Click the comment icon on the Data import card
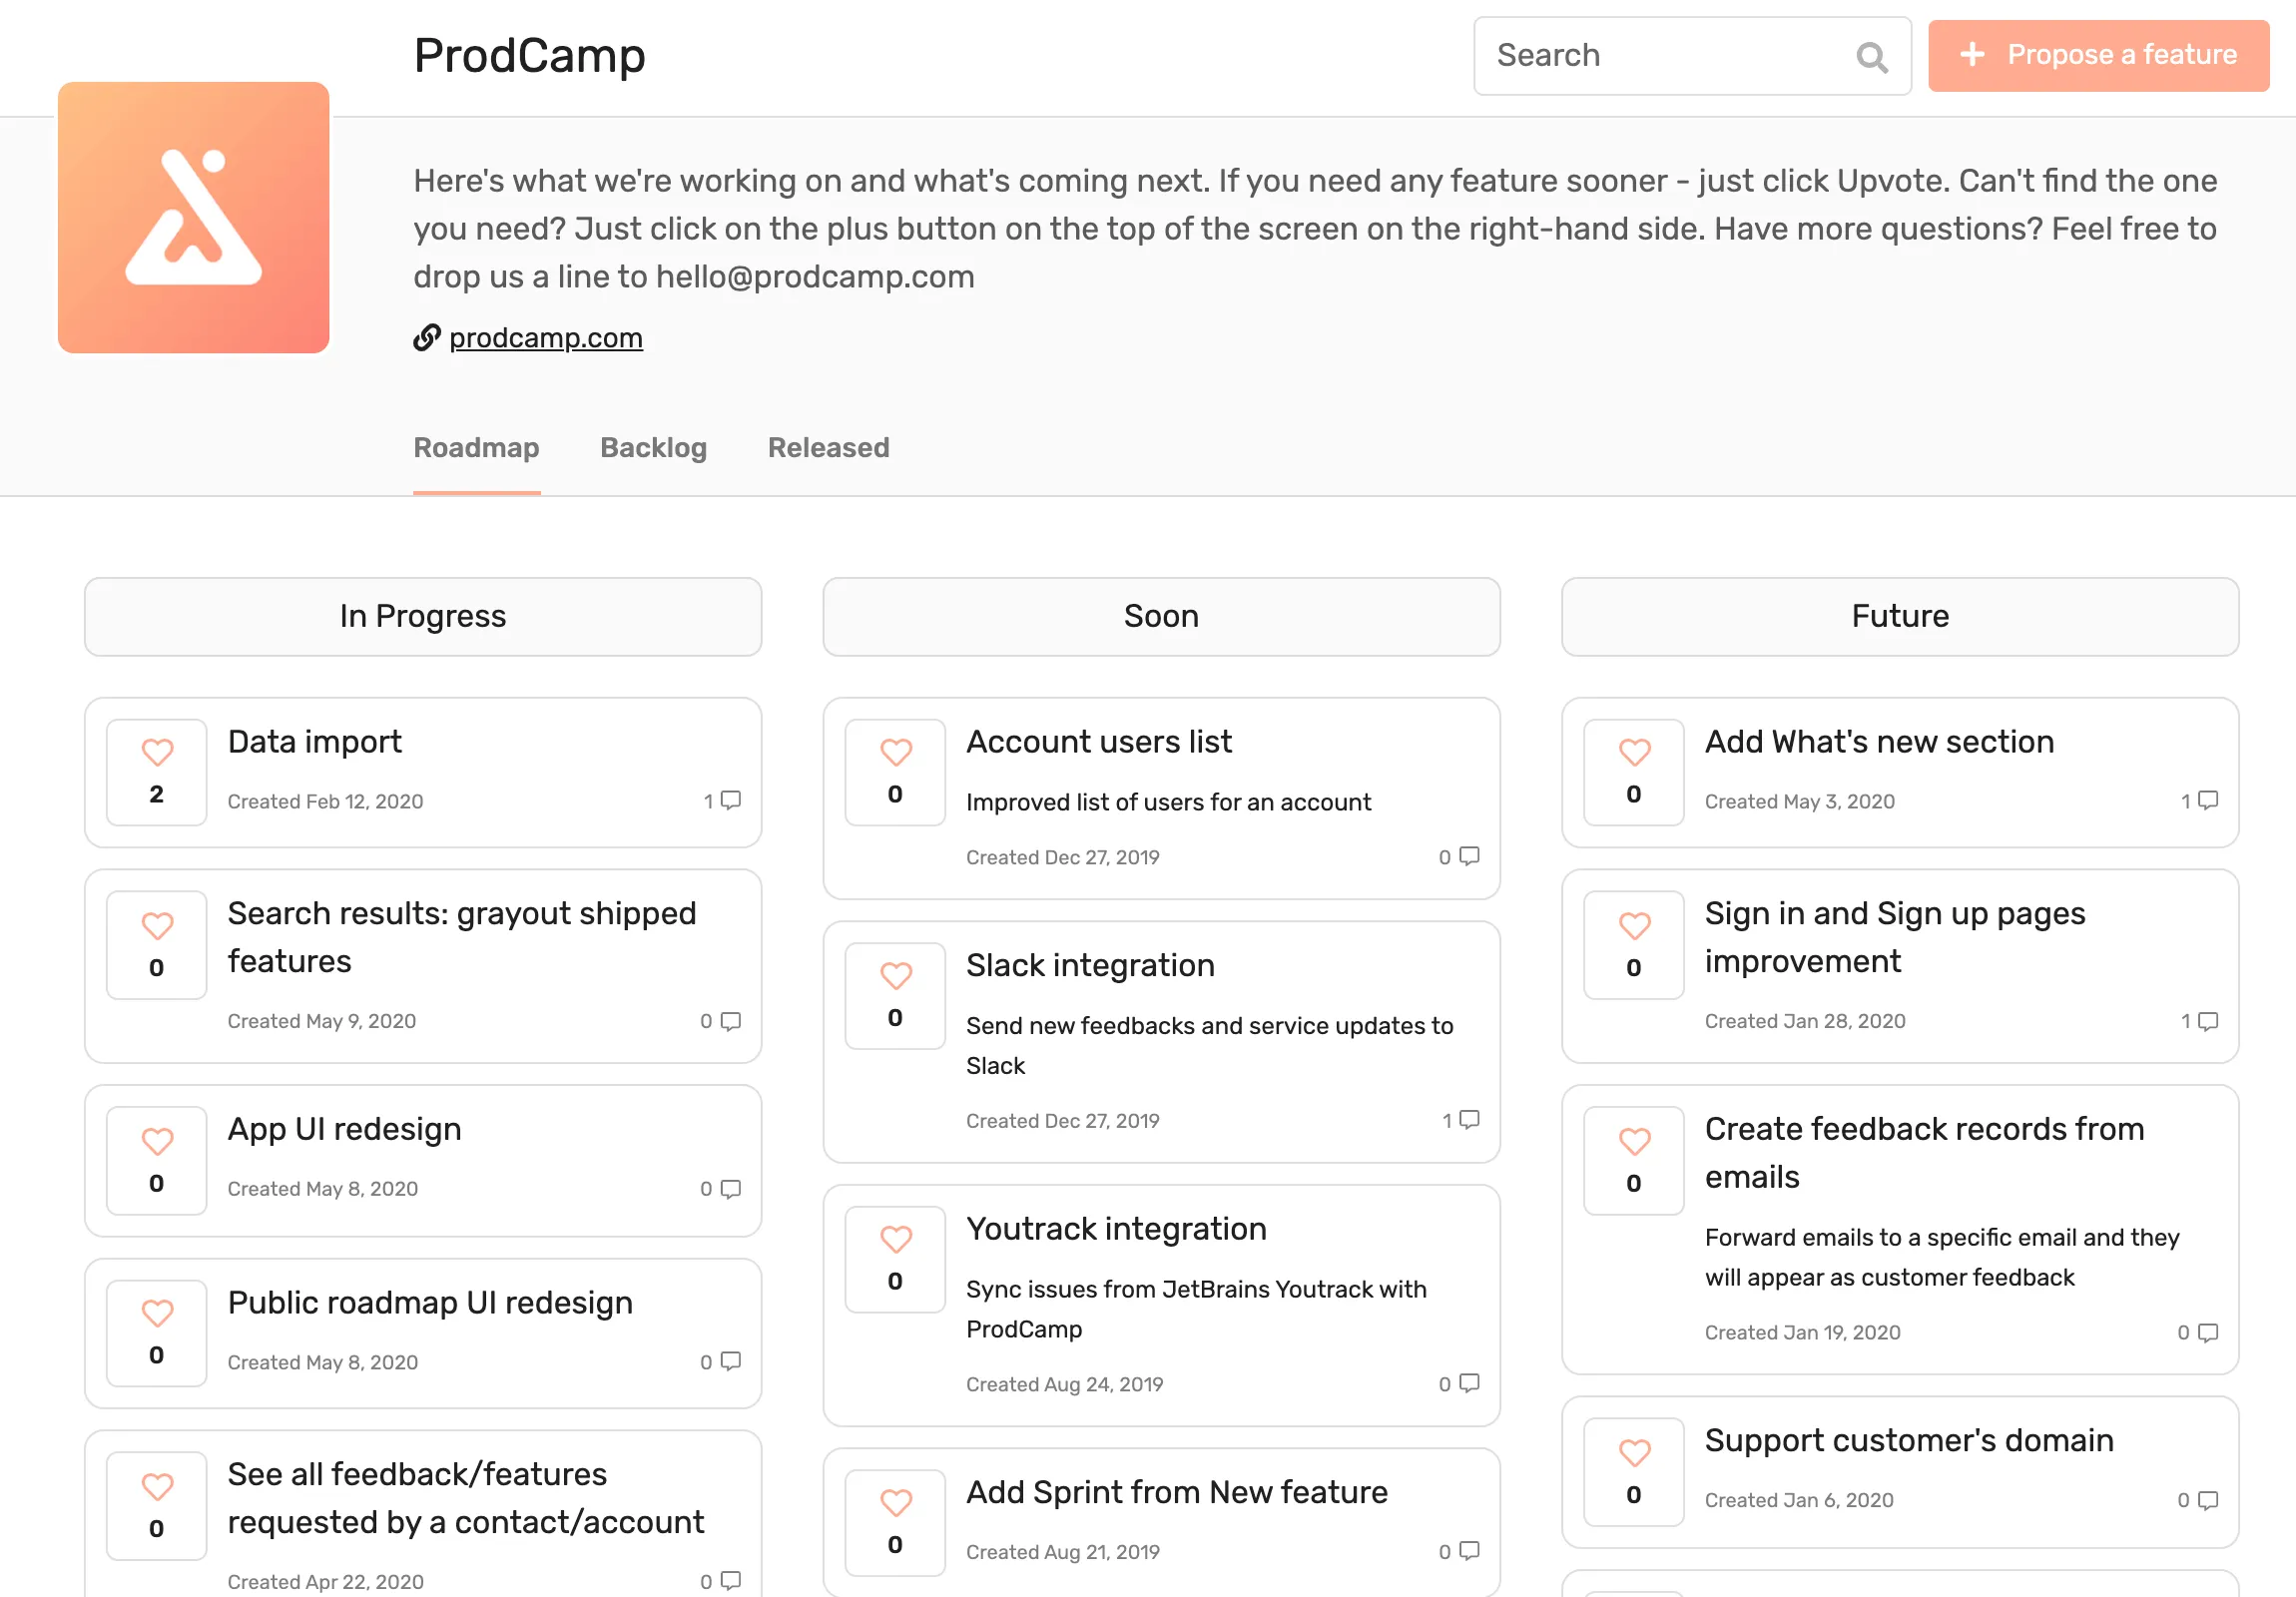 [x=729, y=800]
